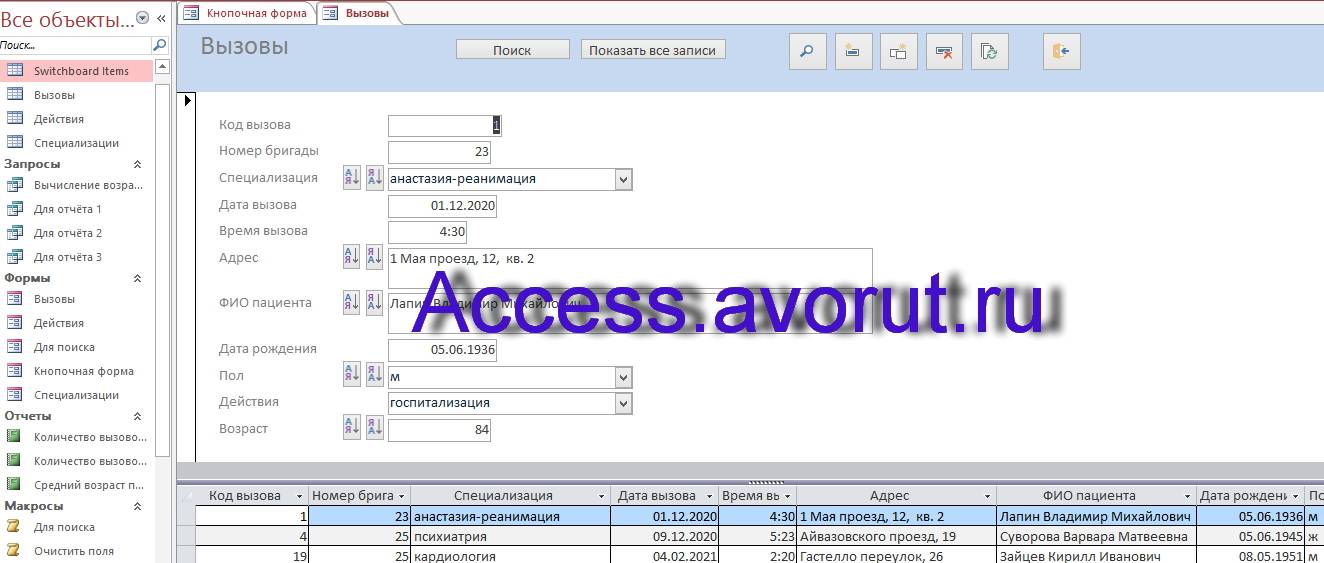Select query Для отчёта 3

[77, 257]
